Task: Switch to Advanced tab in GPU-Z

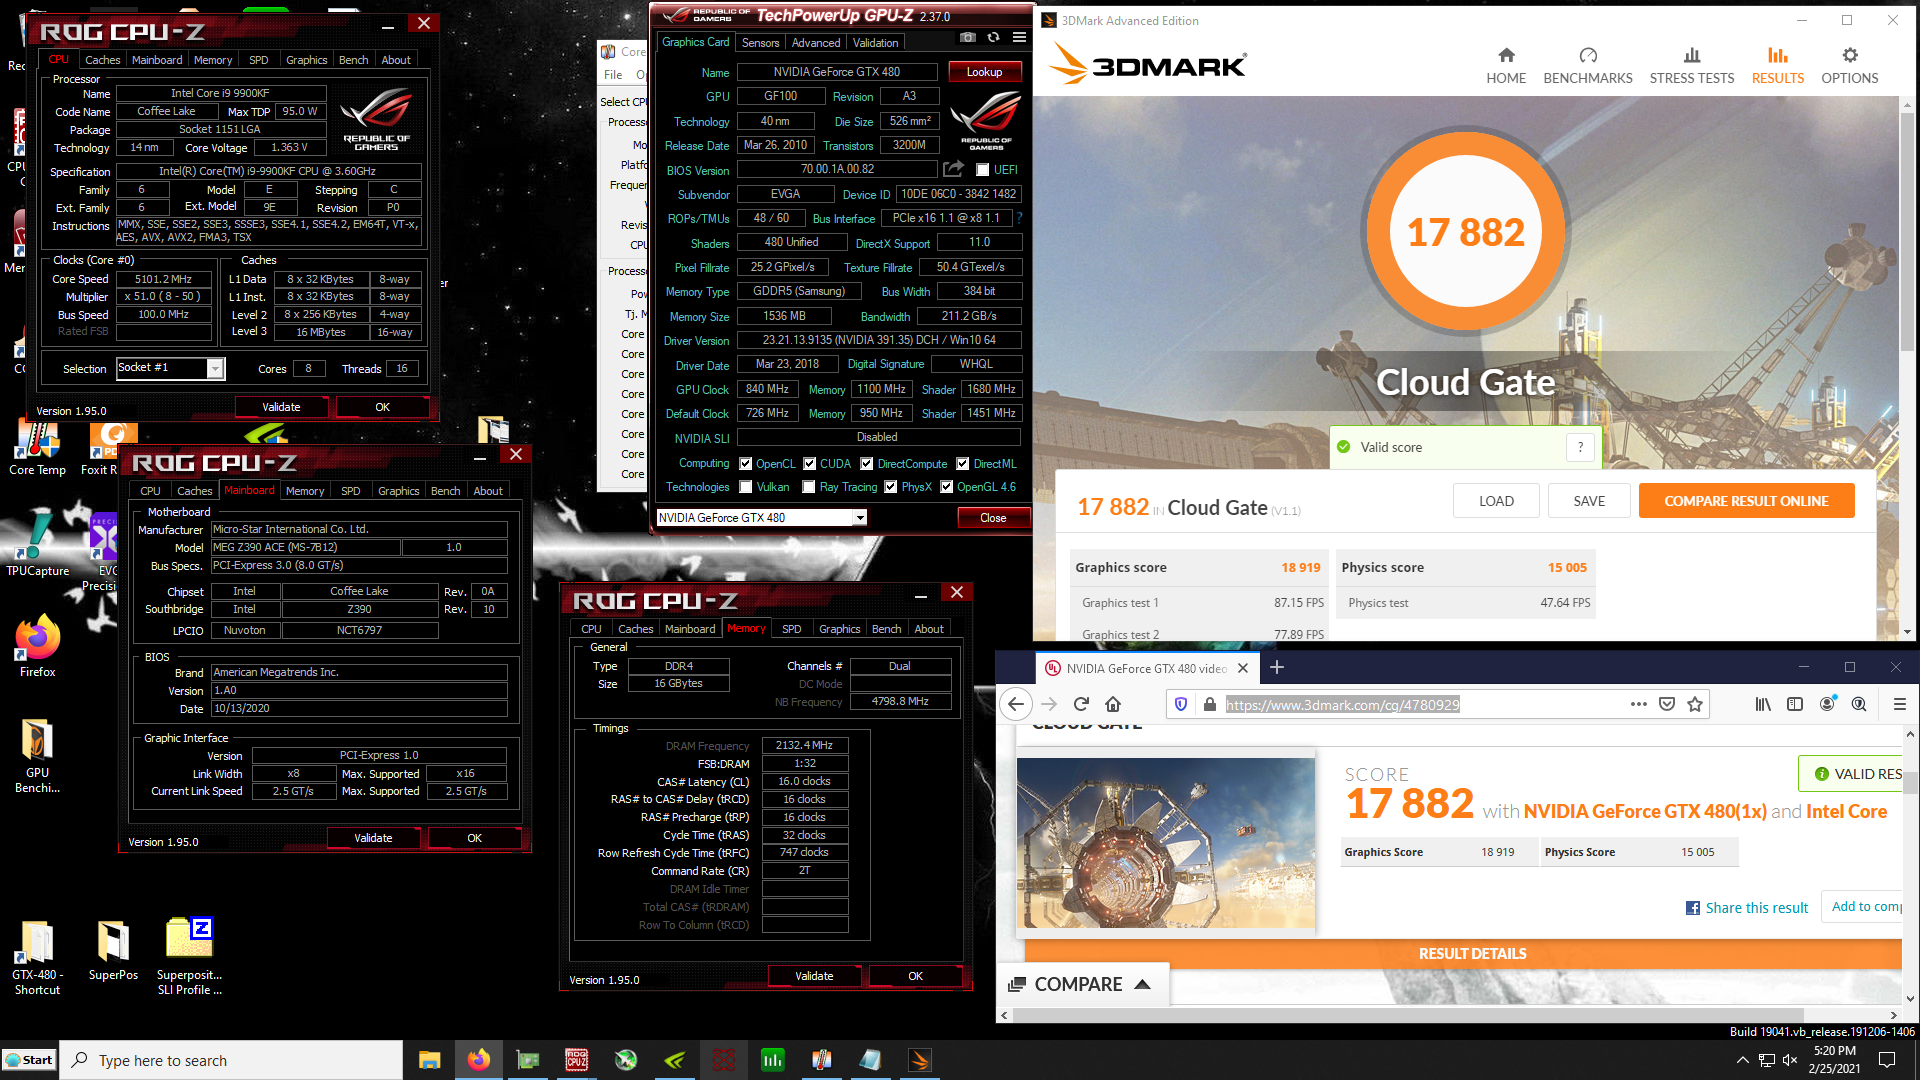Action: 816,43
